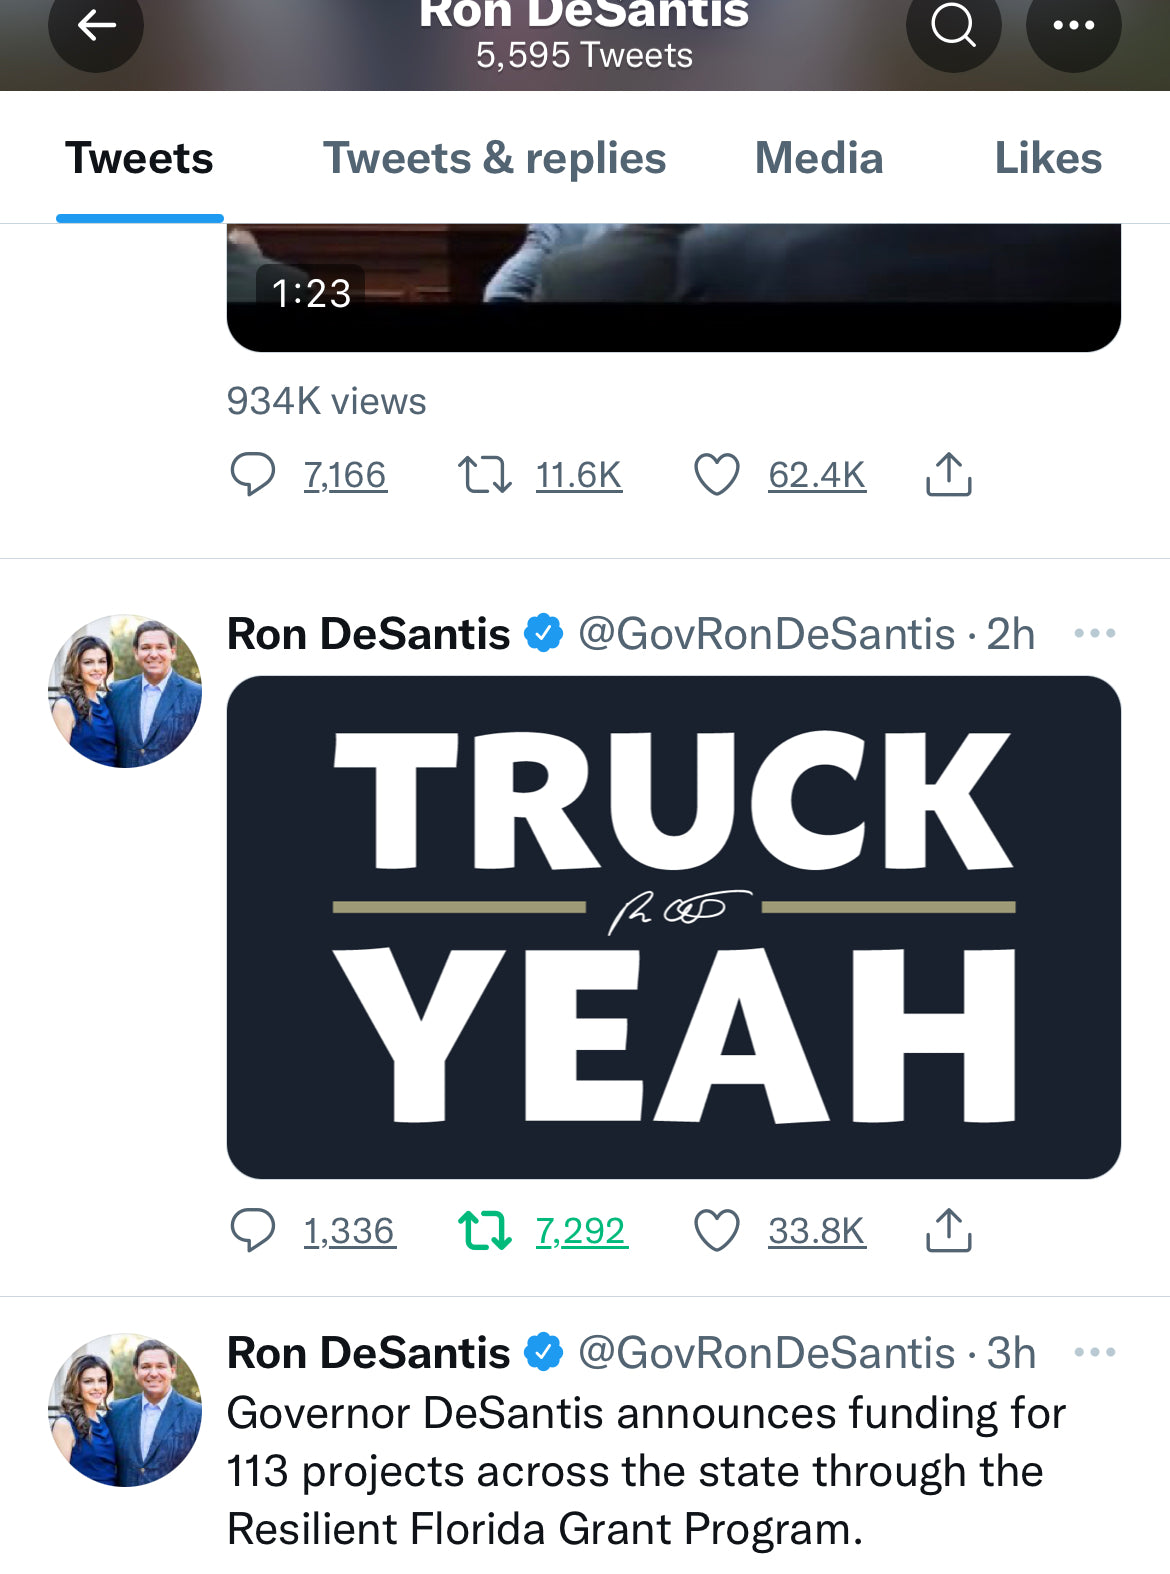Viewport: 1170px width, 1574px height.
Task: Reply to the Truck Yeah tweet
Action: tap(252, 1230)
